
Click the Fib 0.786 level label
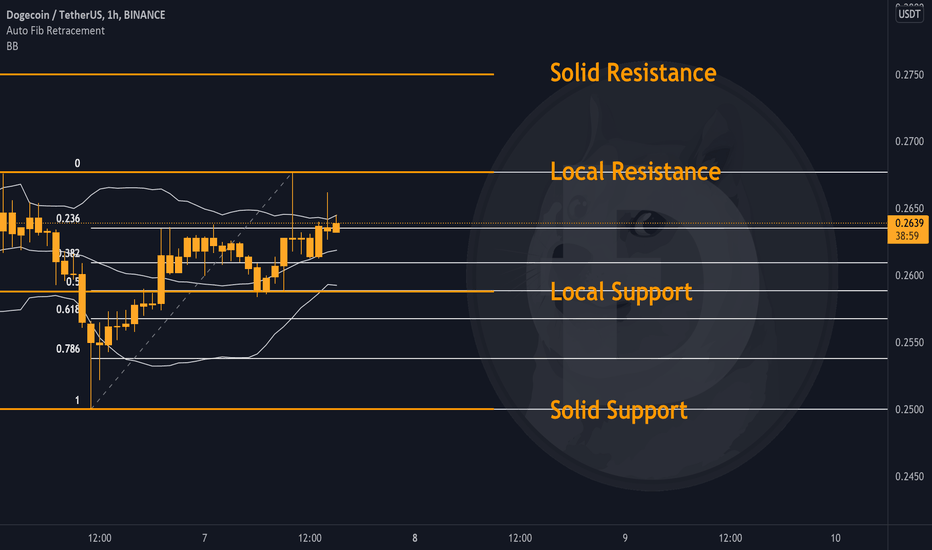coord(68,349)
